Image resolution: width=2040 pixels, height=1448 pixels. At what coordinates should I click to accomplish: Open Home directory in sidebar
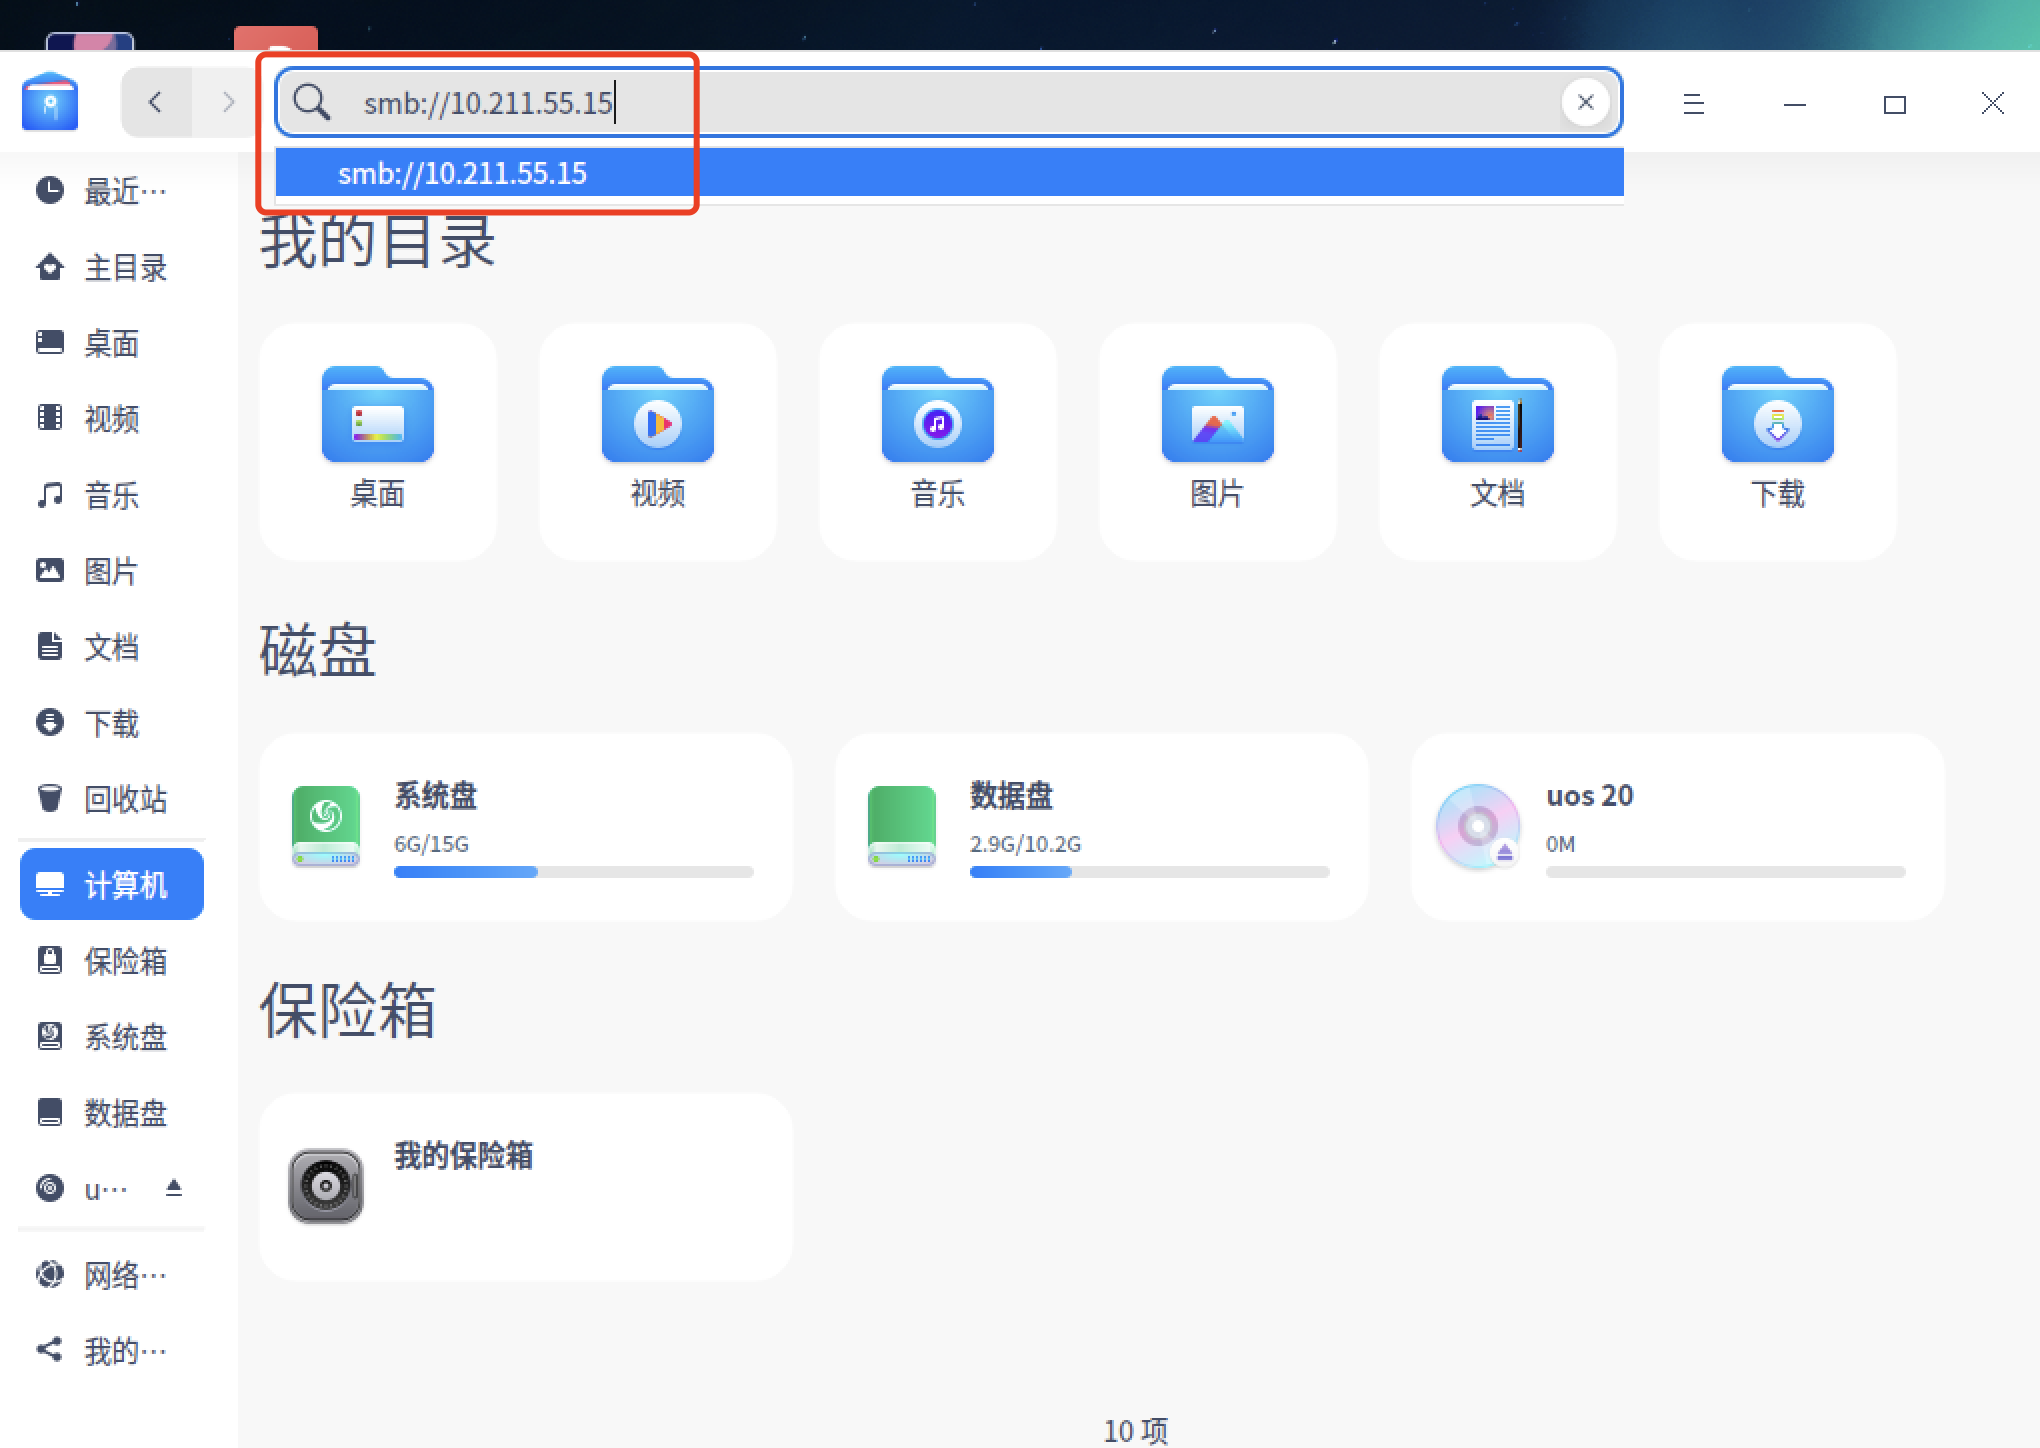pyautogui.click(x=110, y=268)
